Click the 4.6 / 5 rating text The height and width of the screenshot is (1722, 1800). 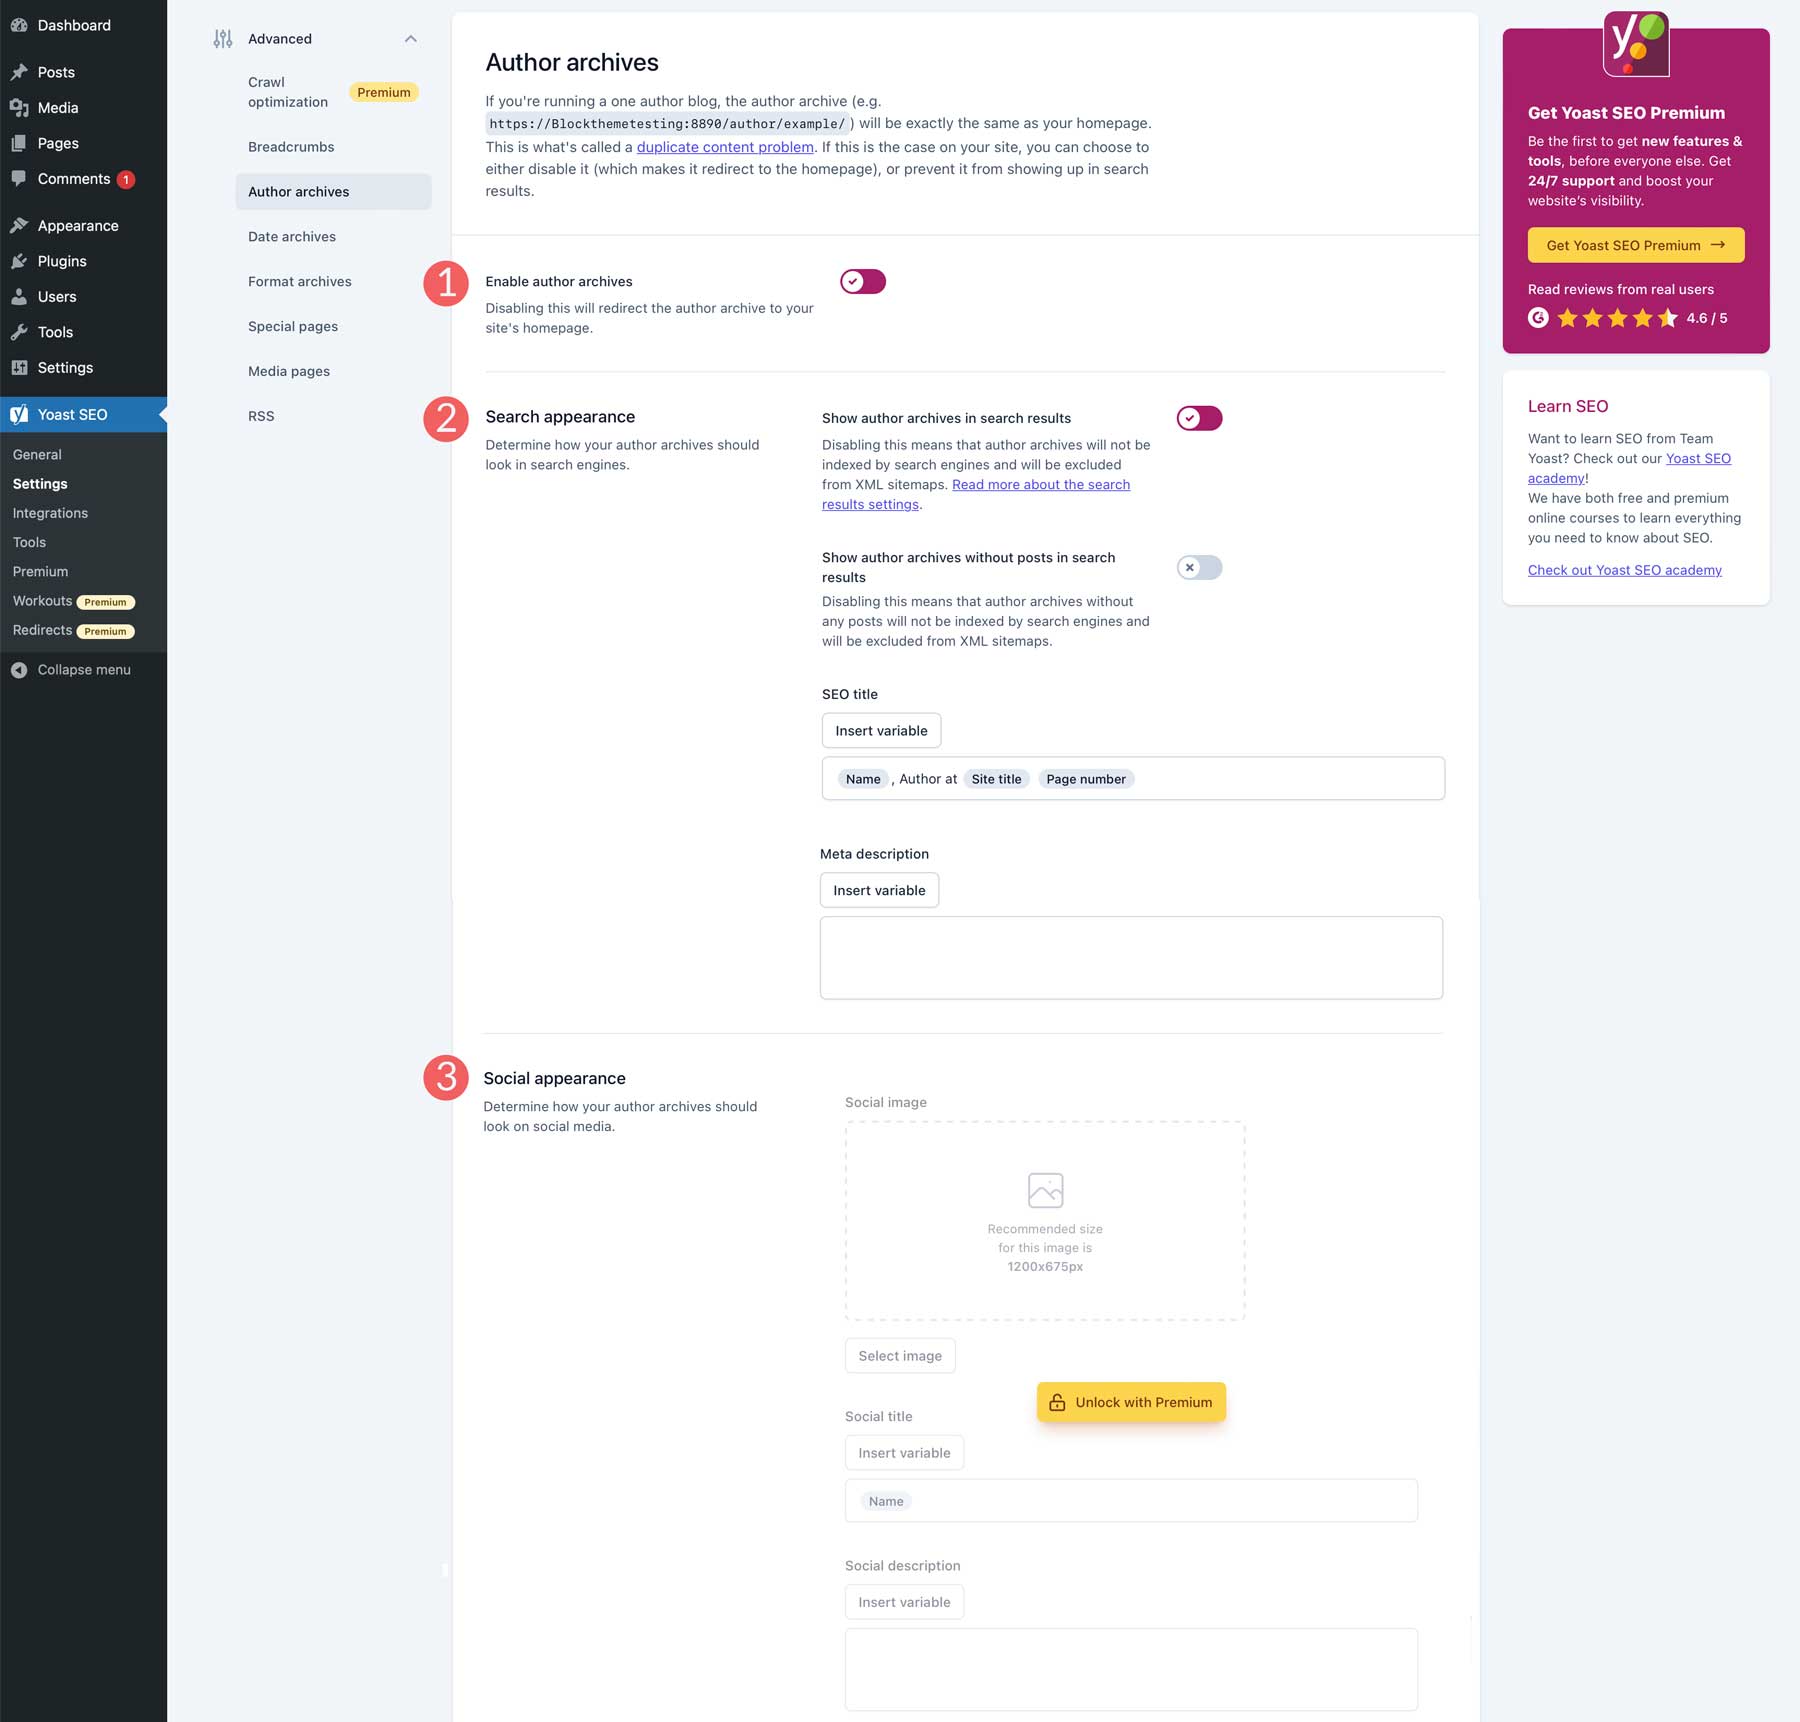point(1706,318)
